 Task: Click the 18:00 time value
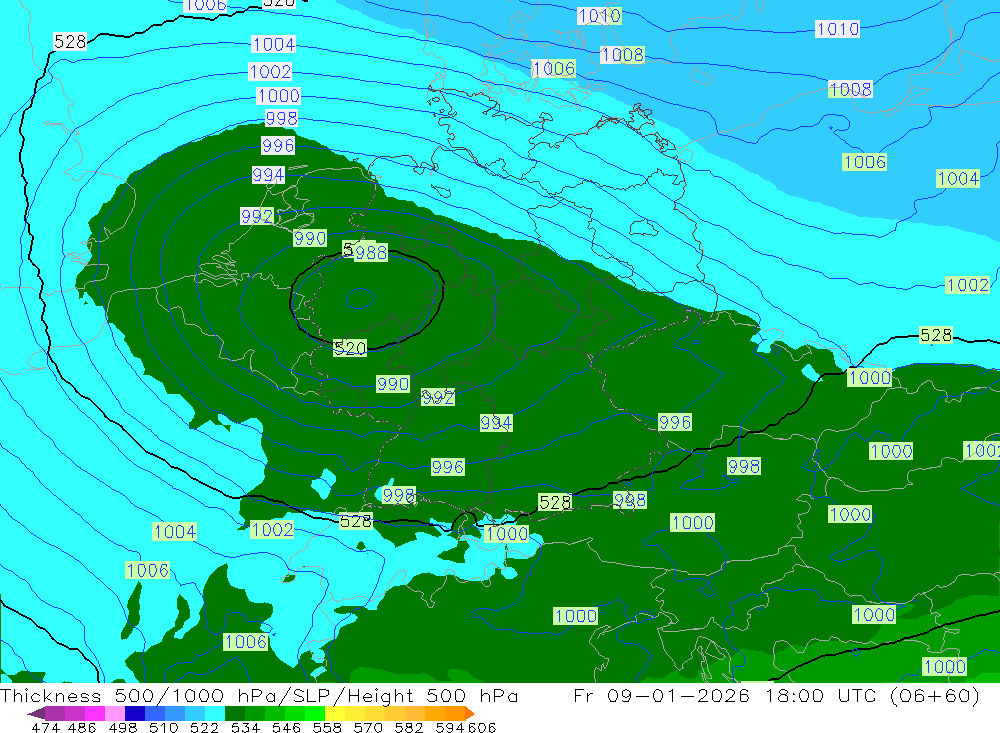coord(795,695)
